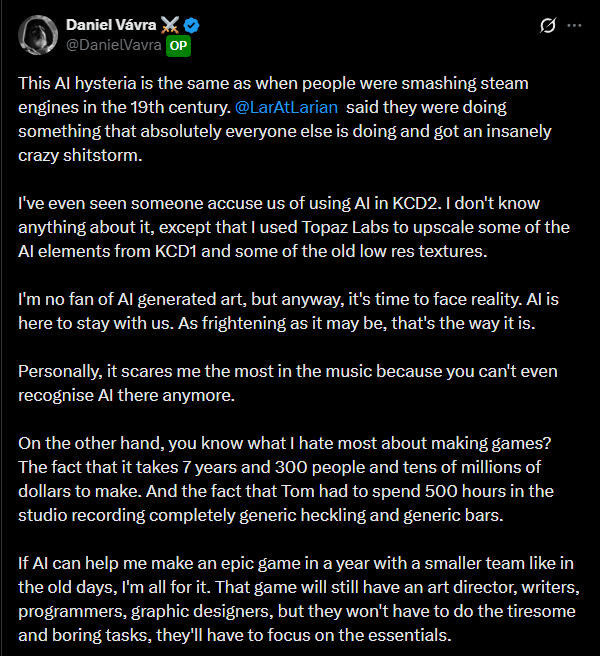Click the green OP badge
Image resolution: width=600 pixels, height=656 pixels.
click(178, 45)
